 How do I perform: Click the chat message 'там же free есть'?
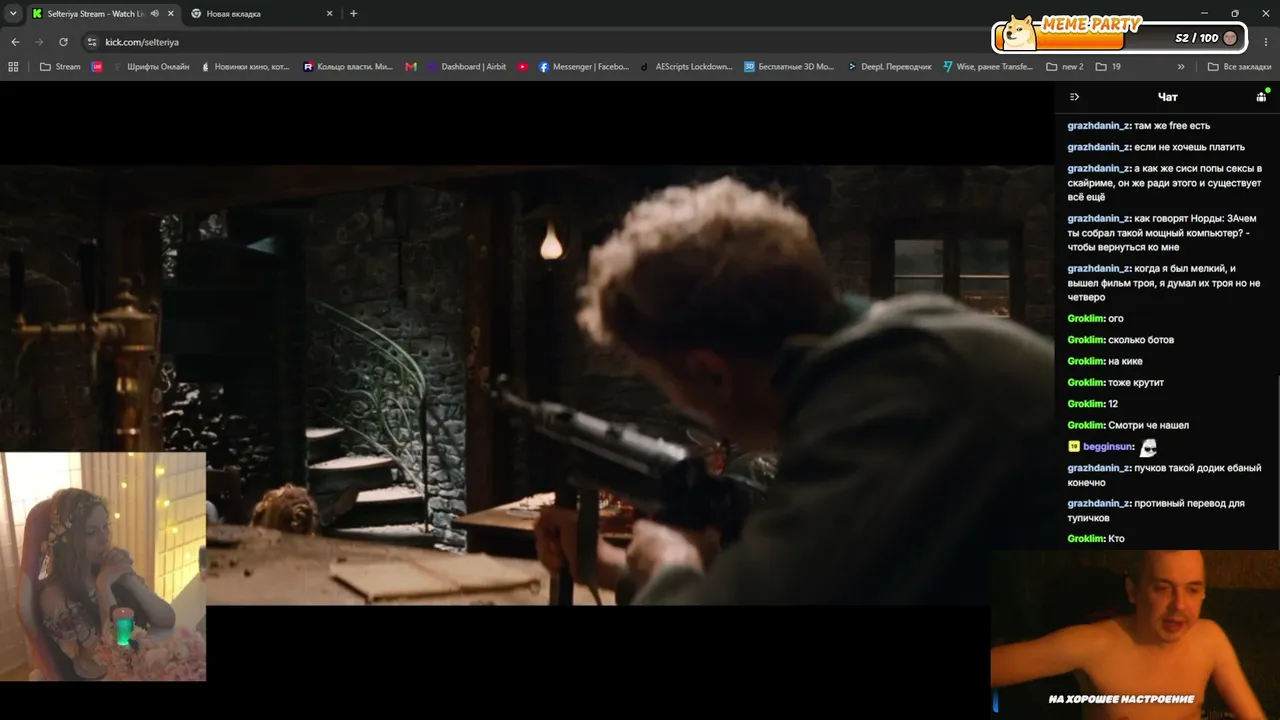[1172, 126]
